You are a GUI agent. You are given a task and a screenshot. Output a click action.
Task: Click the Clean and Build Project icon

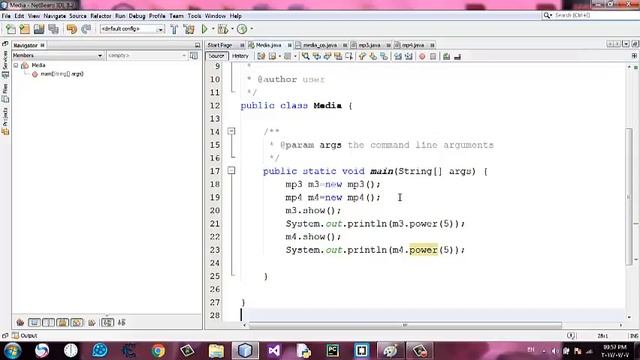tap(189, 29)
